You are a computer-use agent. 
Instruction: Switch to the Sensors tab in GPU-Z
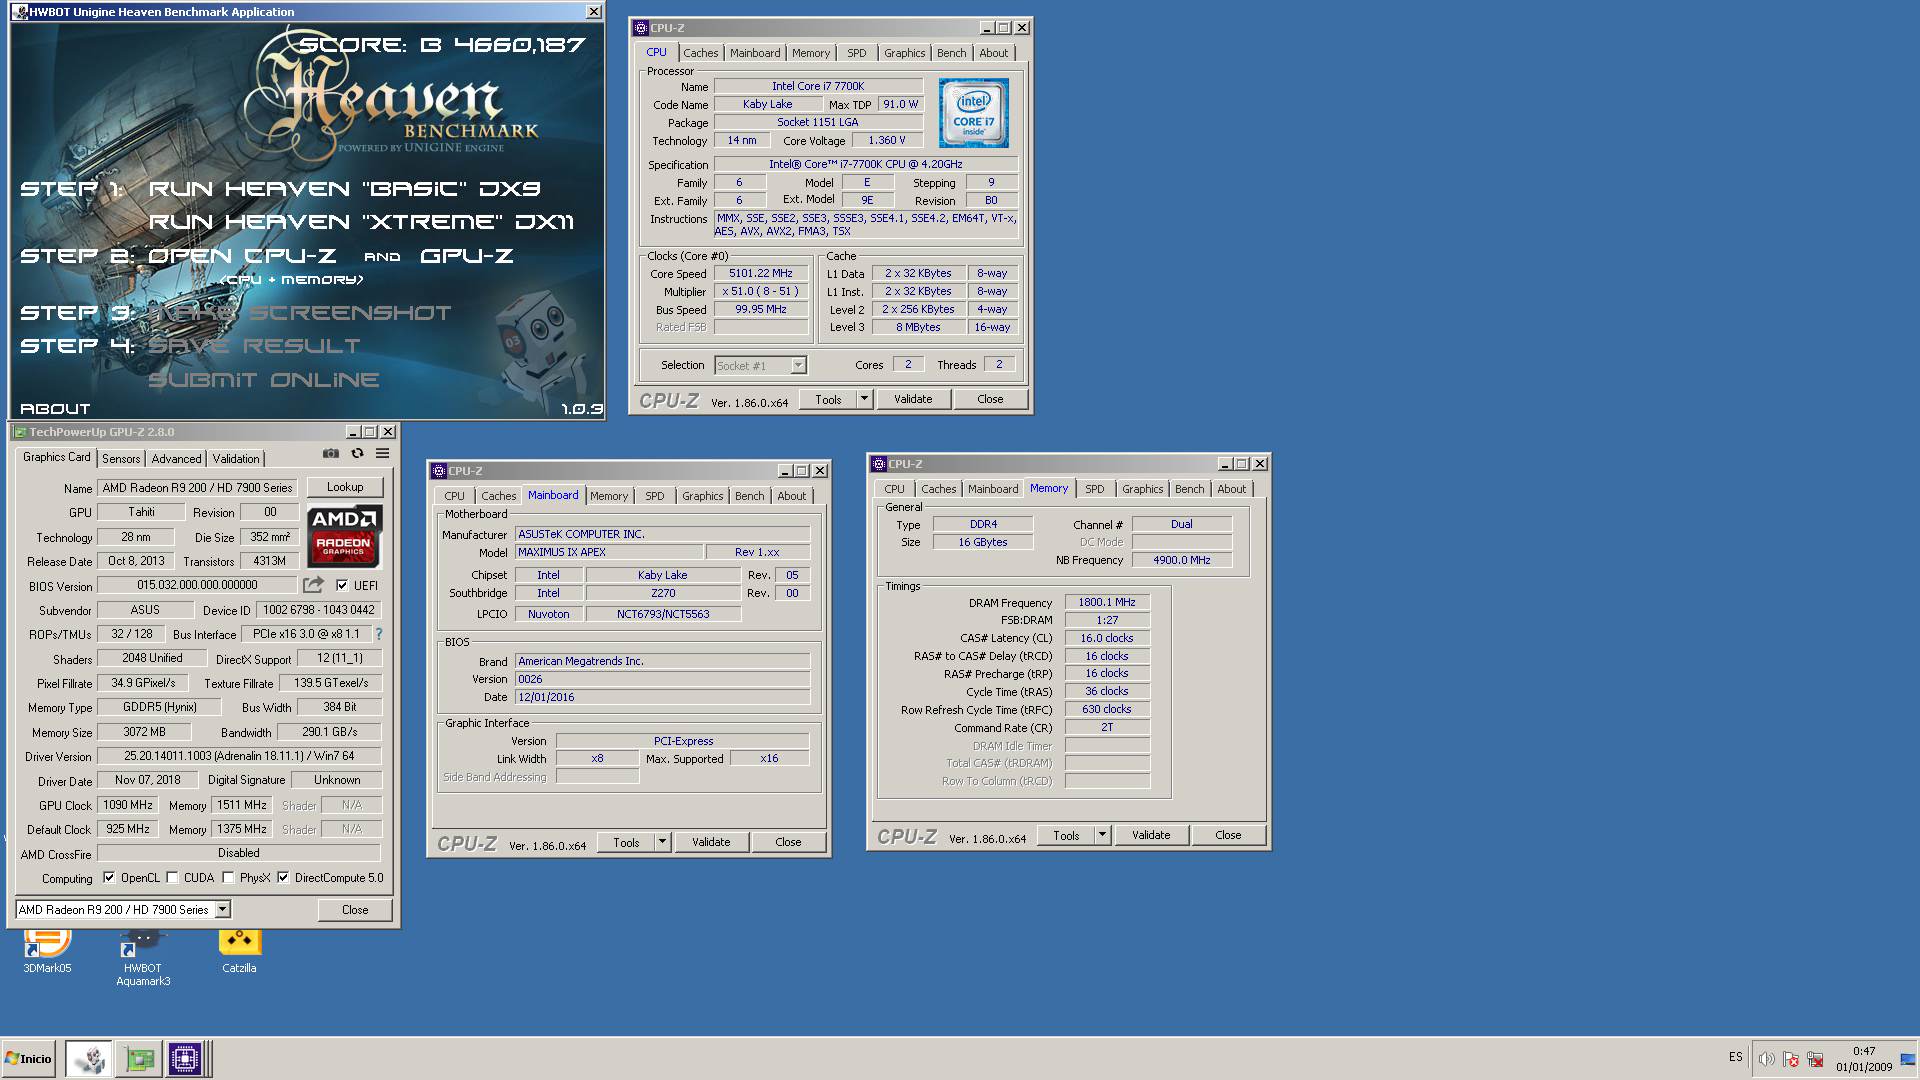pyautogui.click(x=121, y=458)
